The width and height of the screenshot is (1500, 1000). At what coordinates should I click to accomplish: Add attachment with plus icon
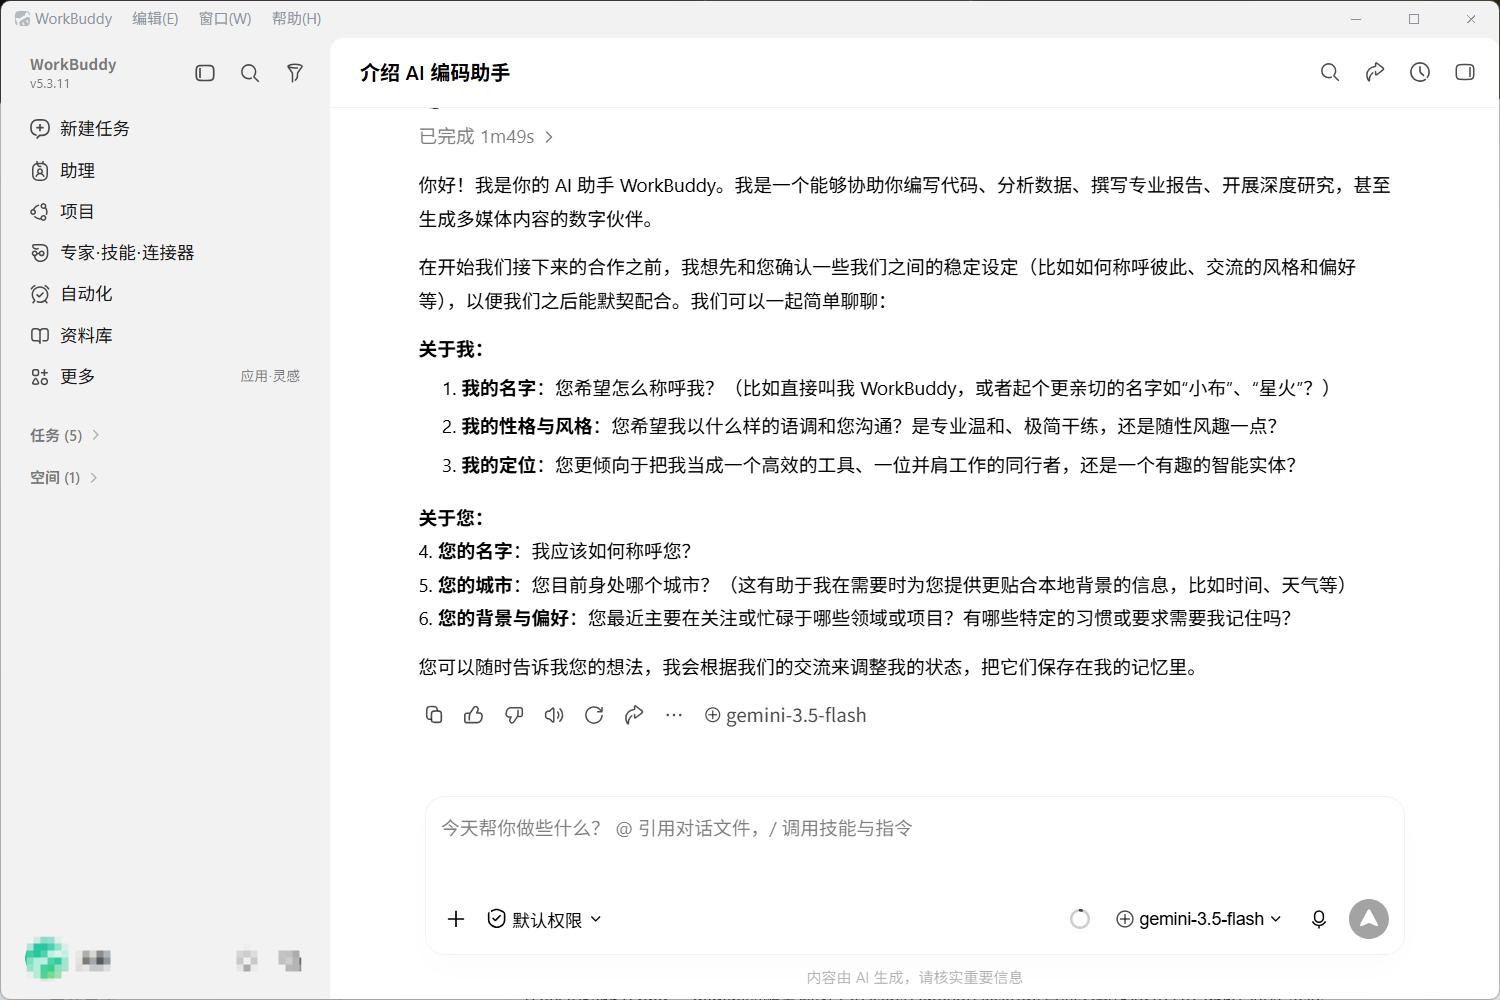456,919
